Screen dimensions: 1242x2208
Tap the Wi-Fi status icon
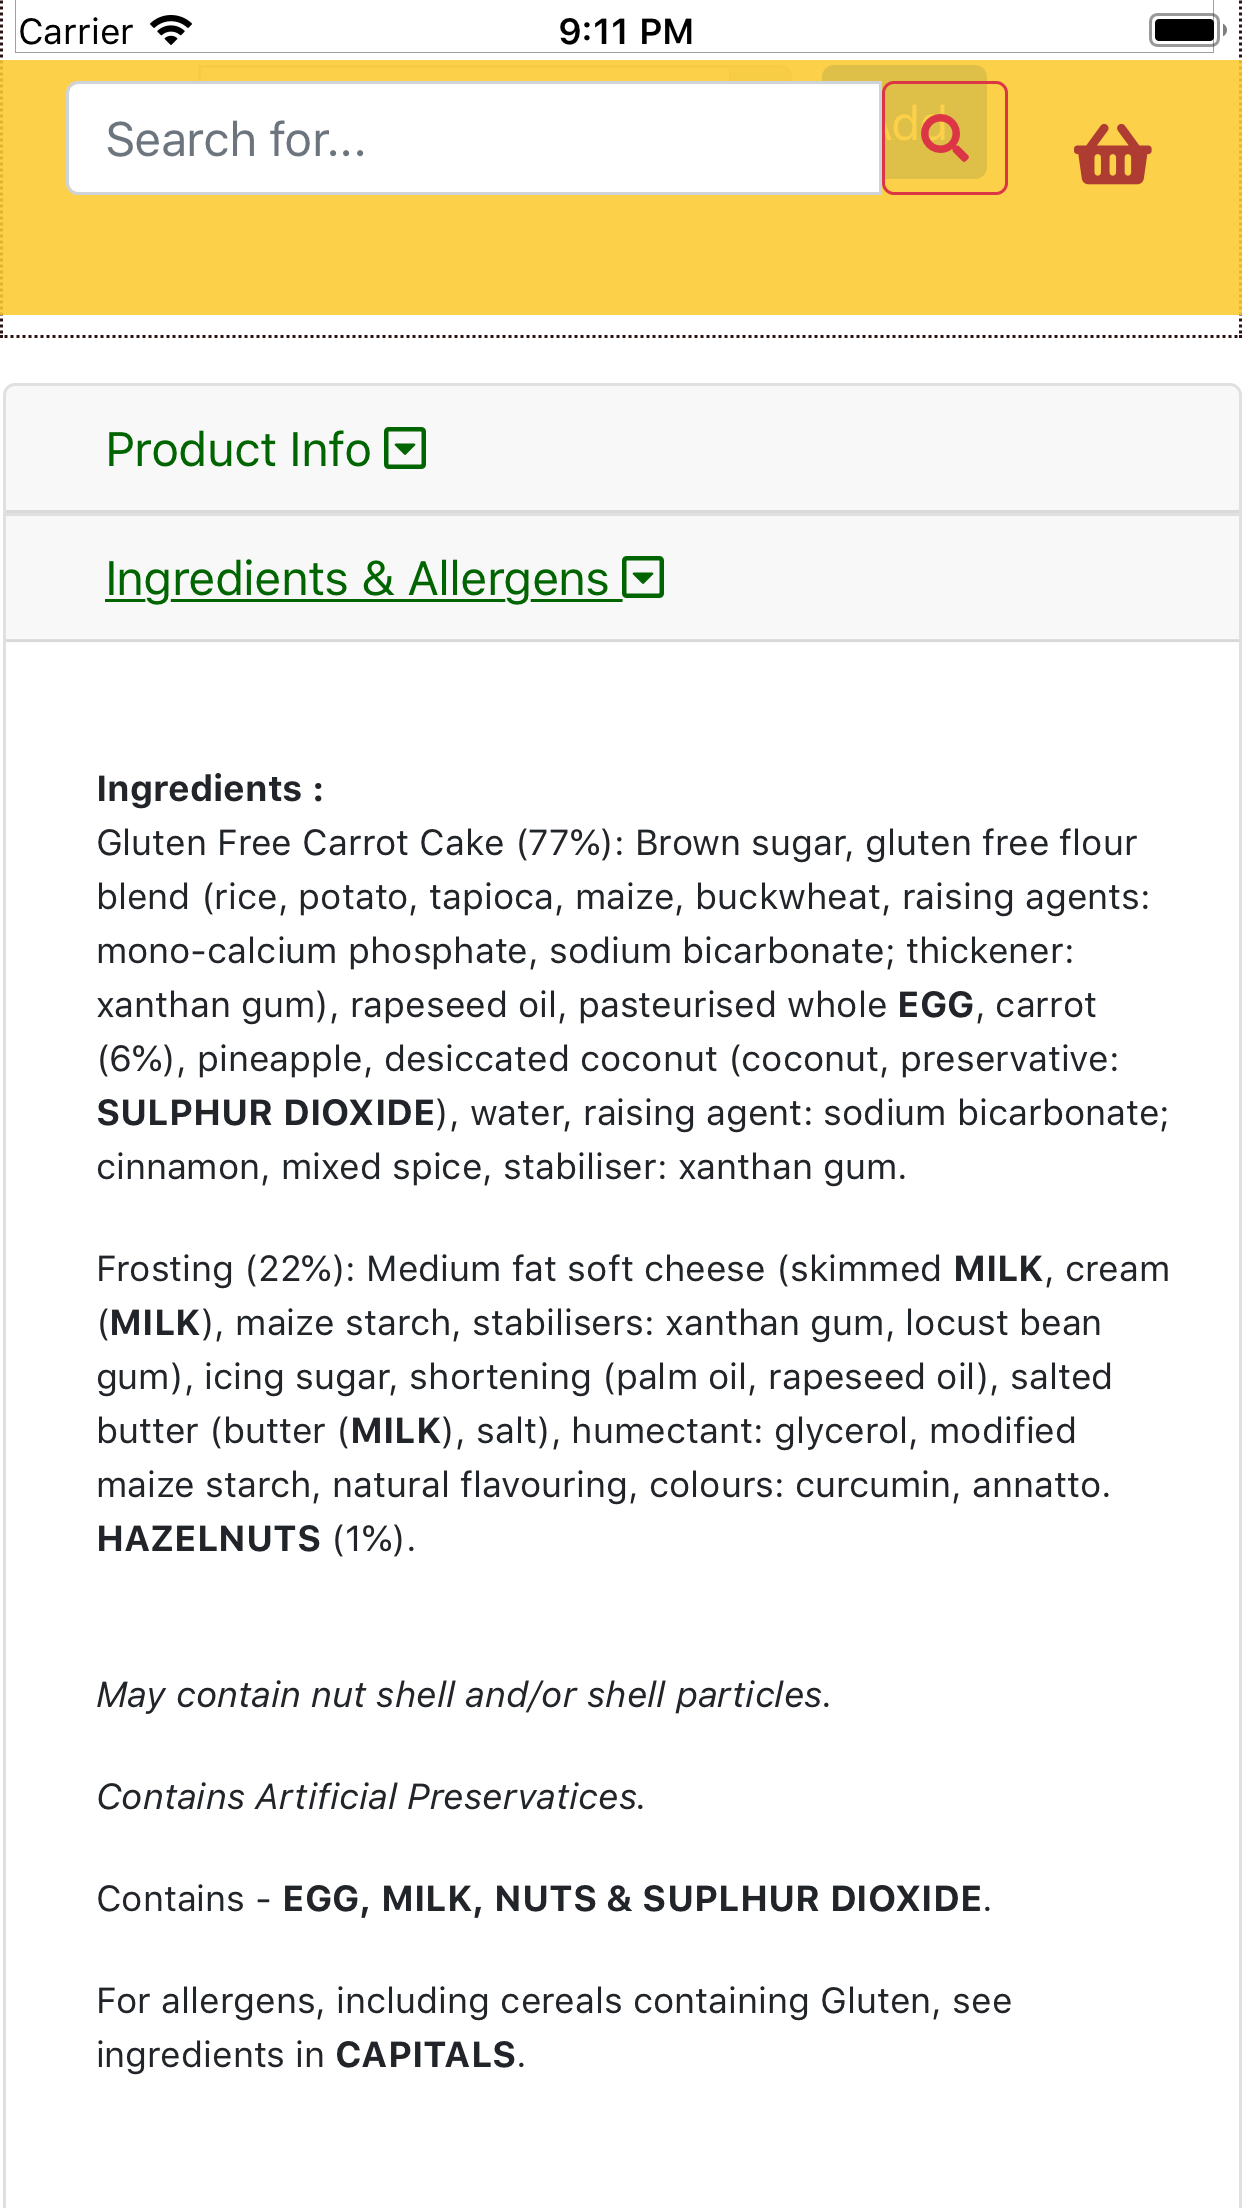[x=171, y=30]
